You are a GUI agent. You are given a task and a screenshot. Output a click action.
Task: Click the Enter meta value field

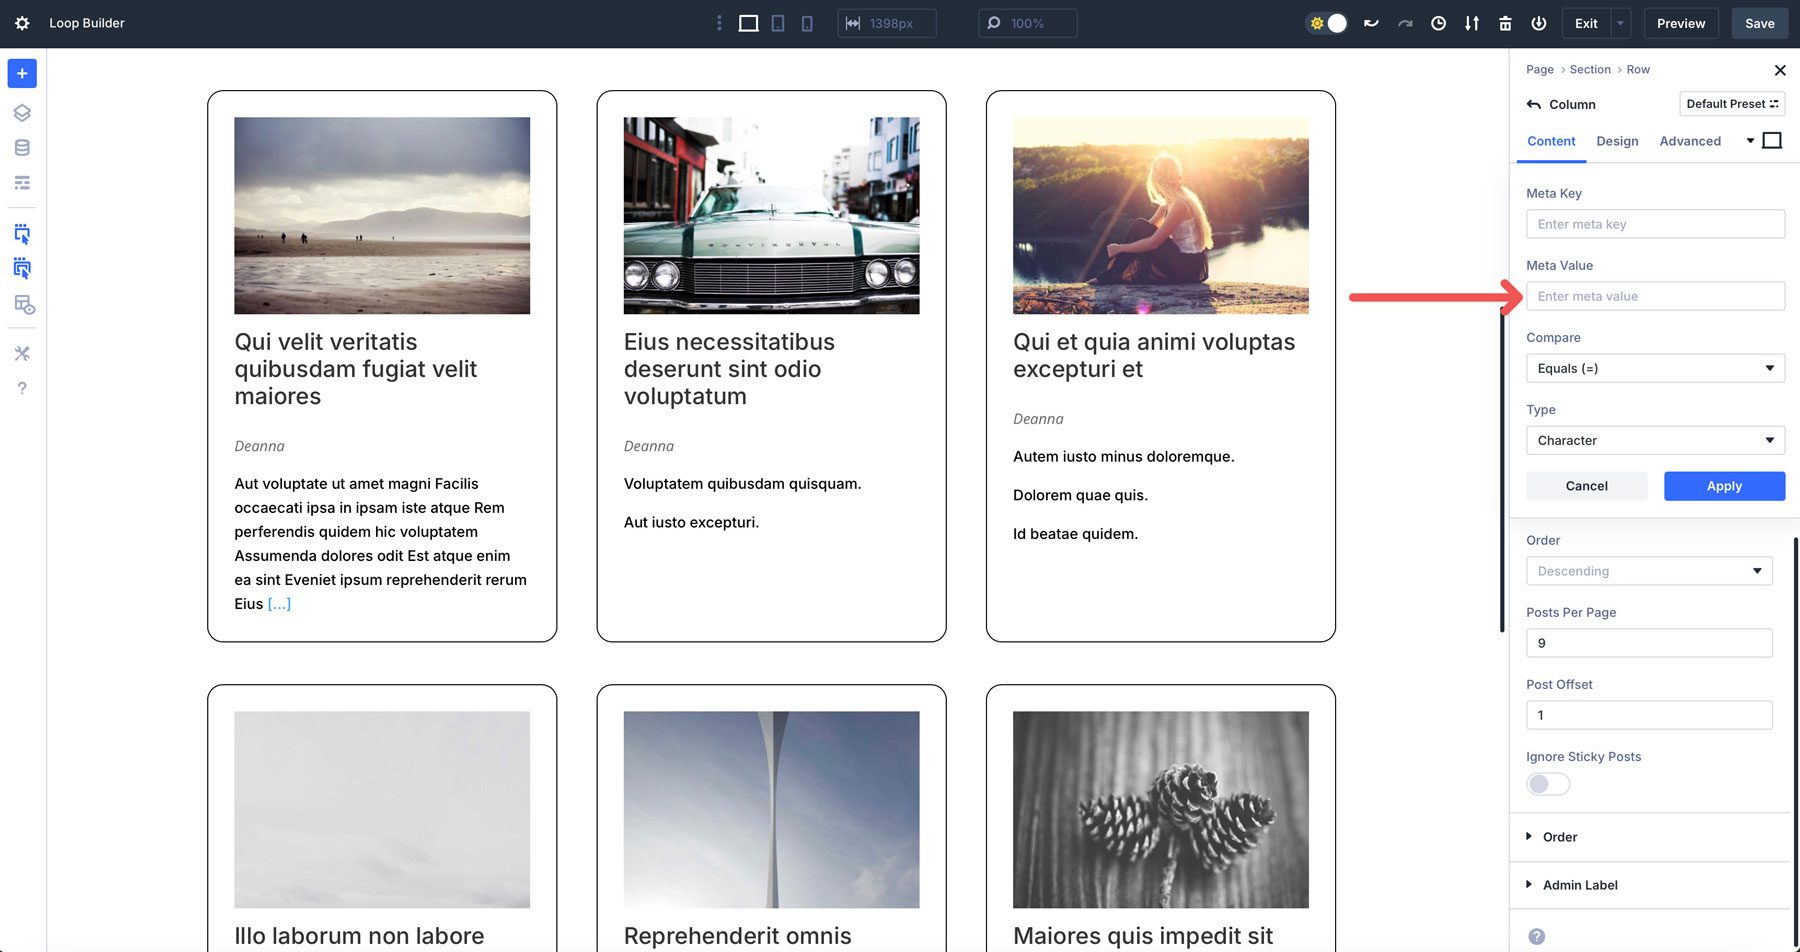pos(1655,296)
